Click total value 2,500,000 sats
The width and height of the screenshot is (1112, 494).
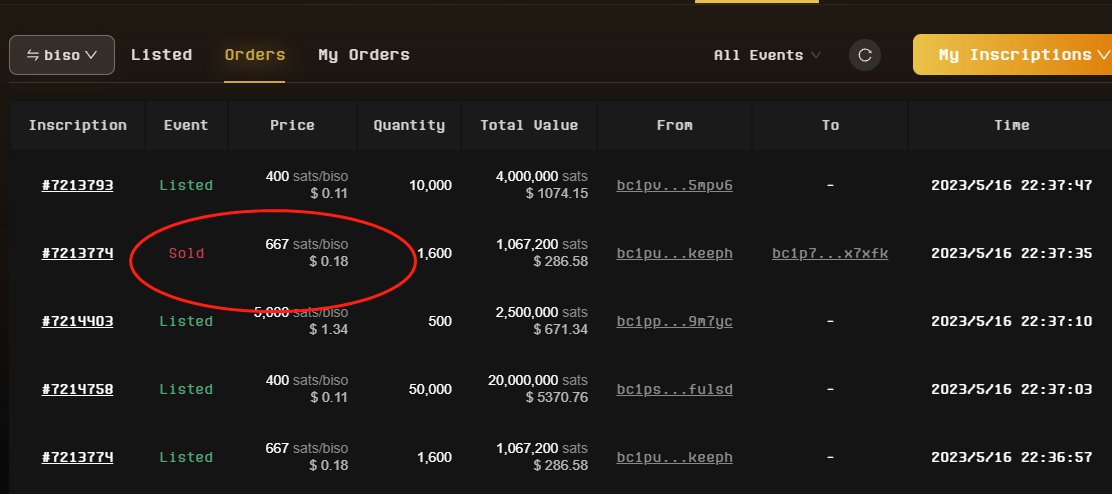542,313
